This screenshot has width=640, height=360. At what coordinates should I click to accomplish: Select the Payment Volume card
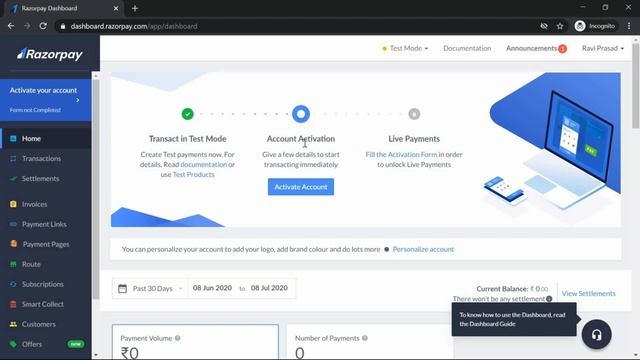tap(195, 342)
